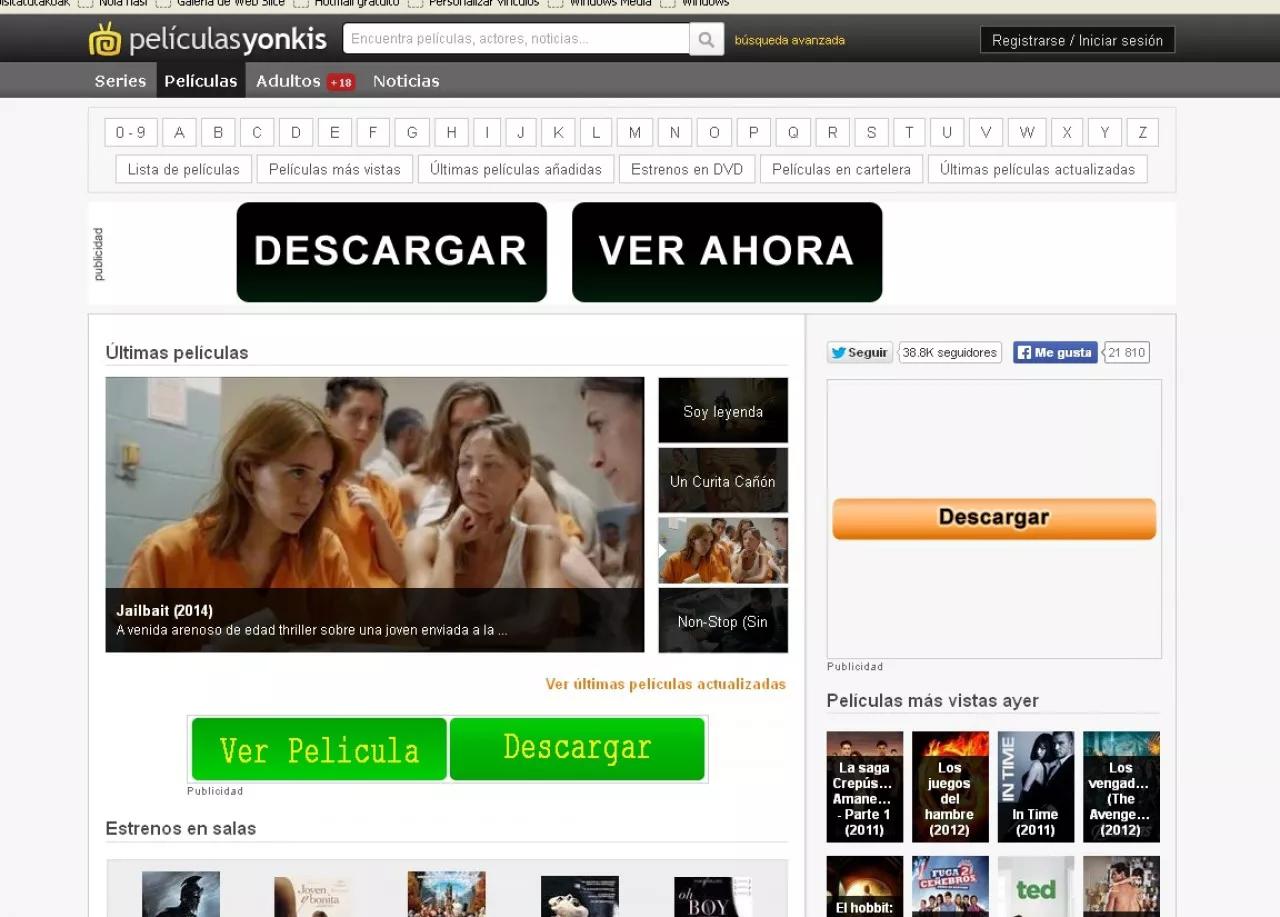Filter movies by letter R
The image size is (1280, 917).
coord(832,132)
